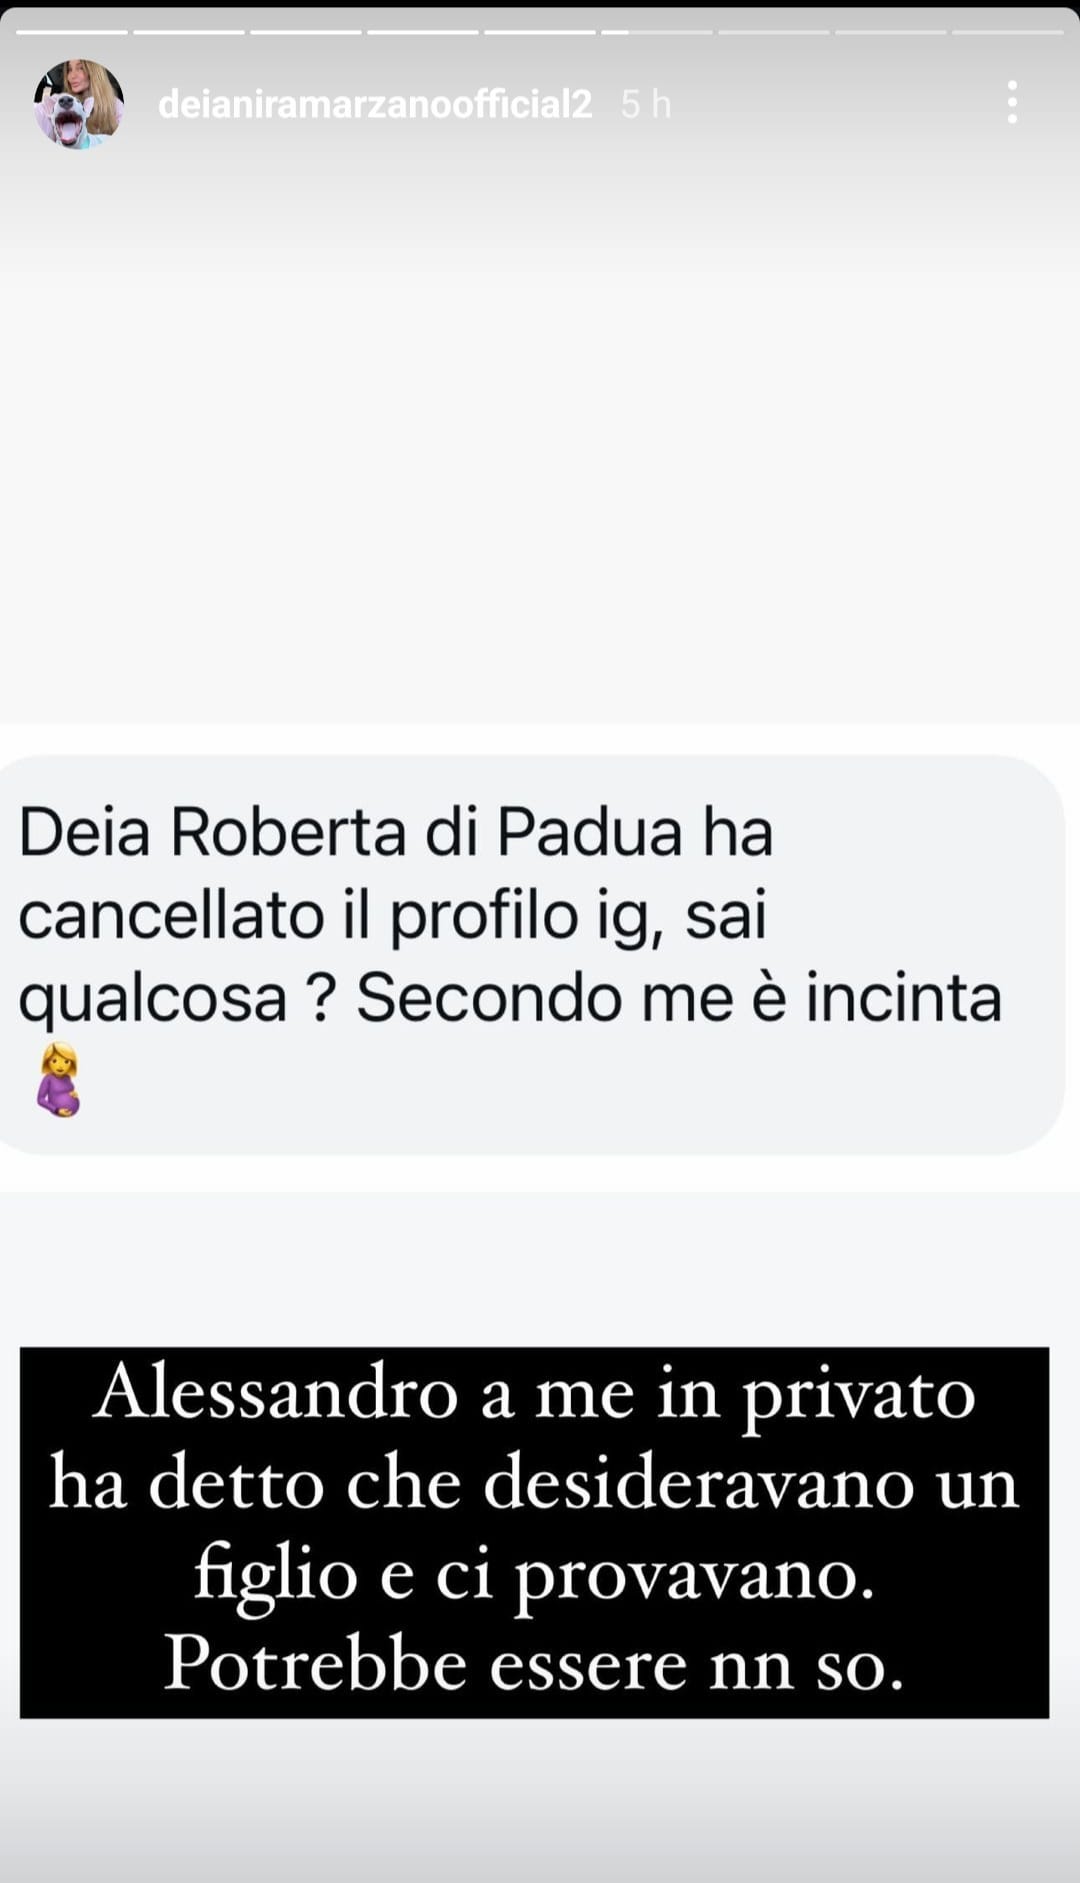Select the fourth story progress segment
Viewport: 1080px width, 1883px height.
(423, 32)
